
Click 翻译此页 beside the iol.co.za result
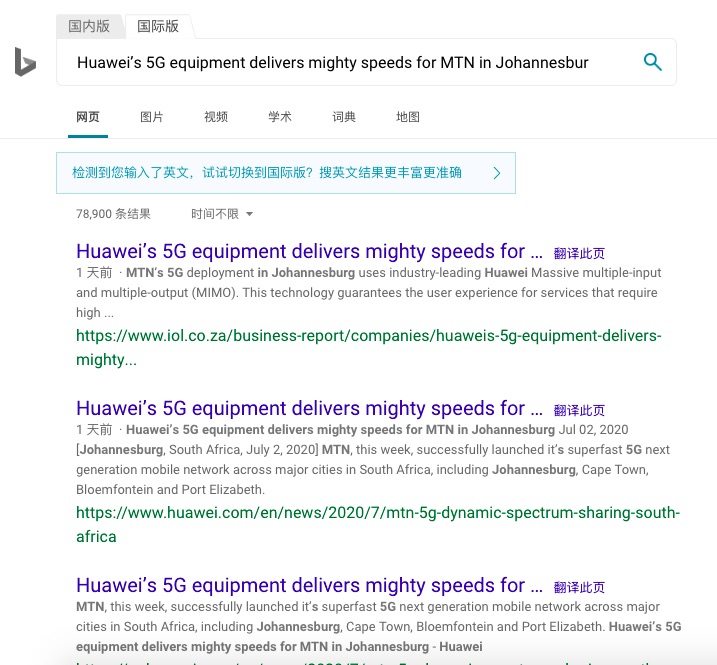tap(579, 253)
